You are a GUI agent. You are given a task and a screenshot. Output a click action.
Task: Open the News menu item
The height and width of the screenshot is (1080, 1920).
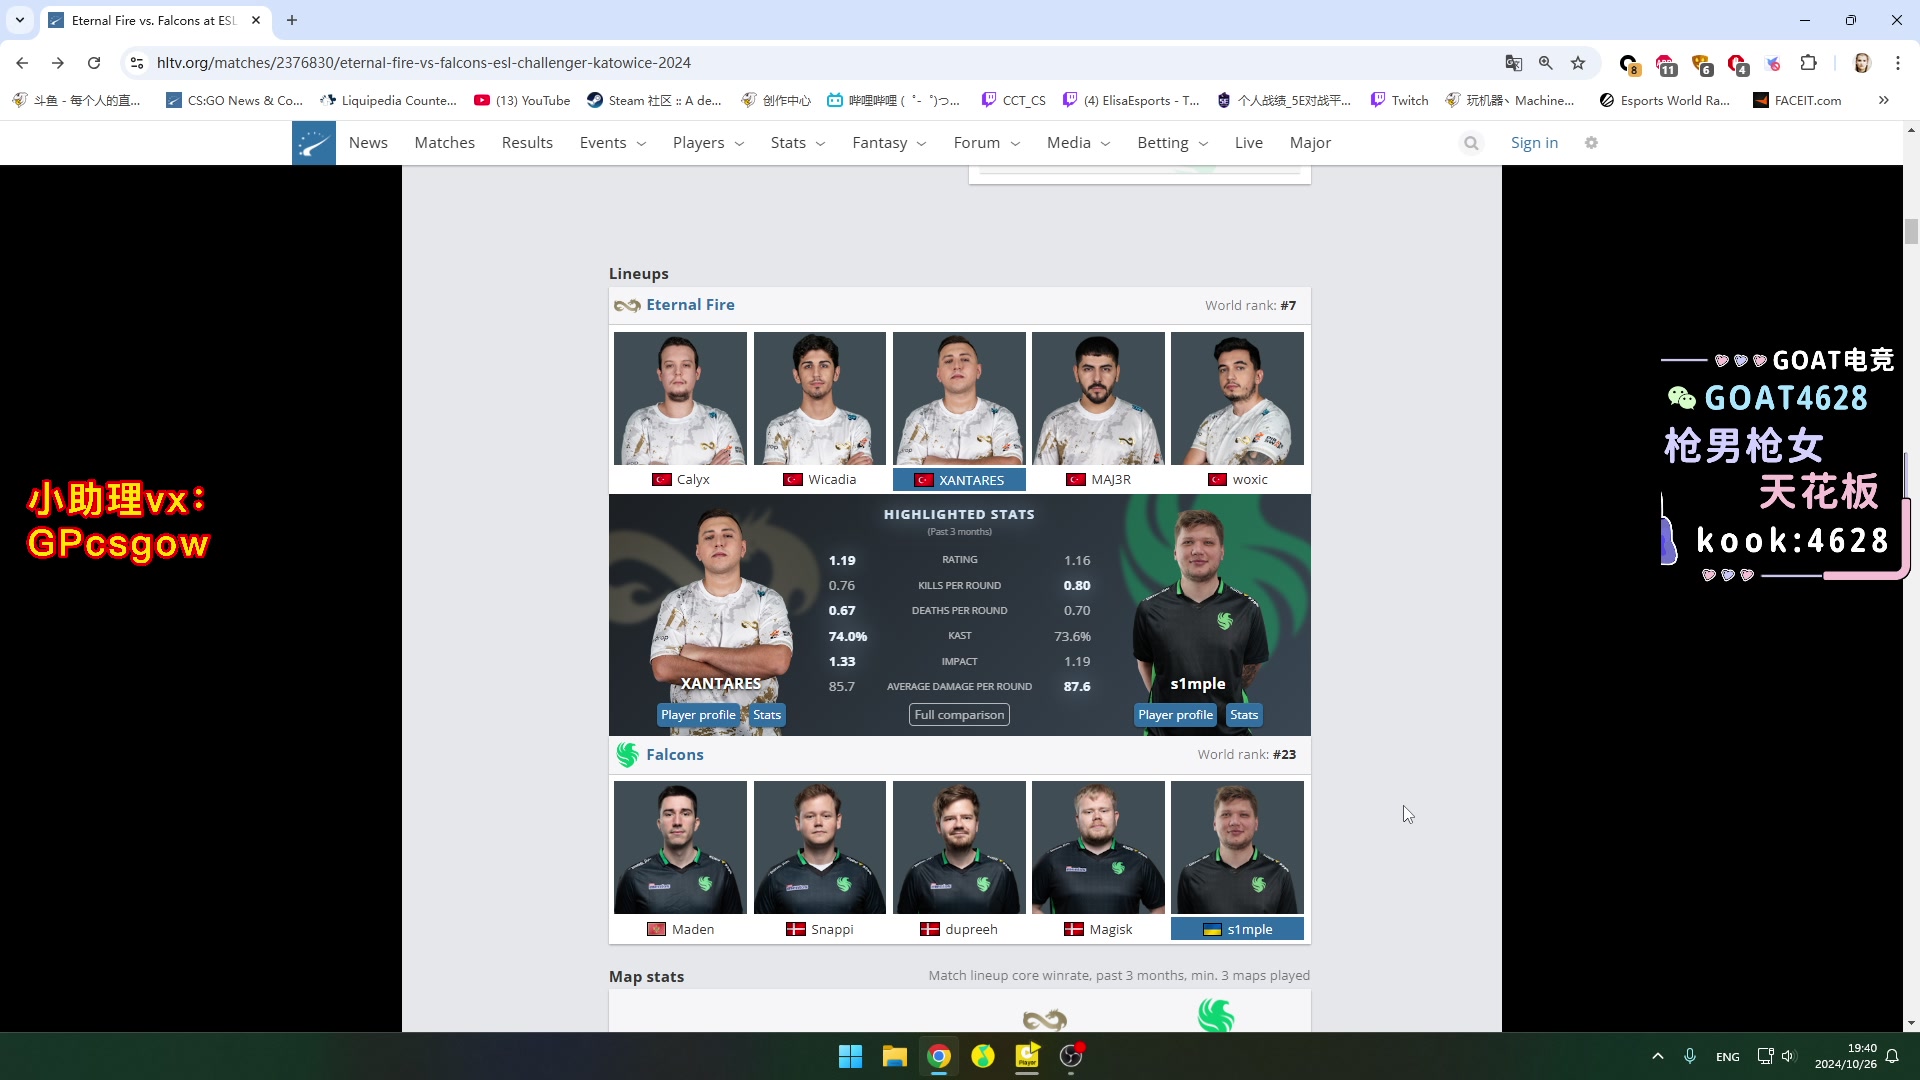click(x=369, y=142)
